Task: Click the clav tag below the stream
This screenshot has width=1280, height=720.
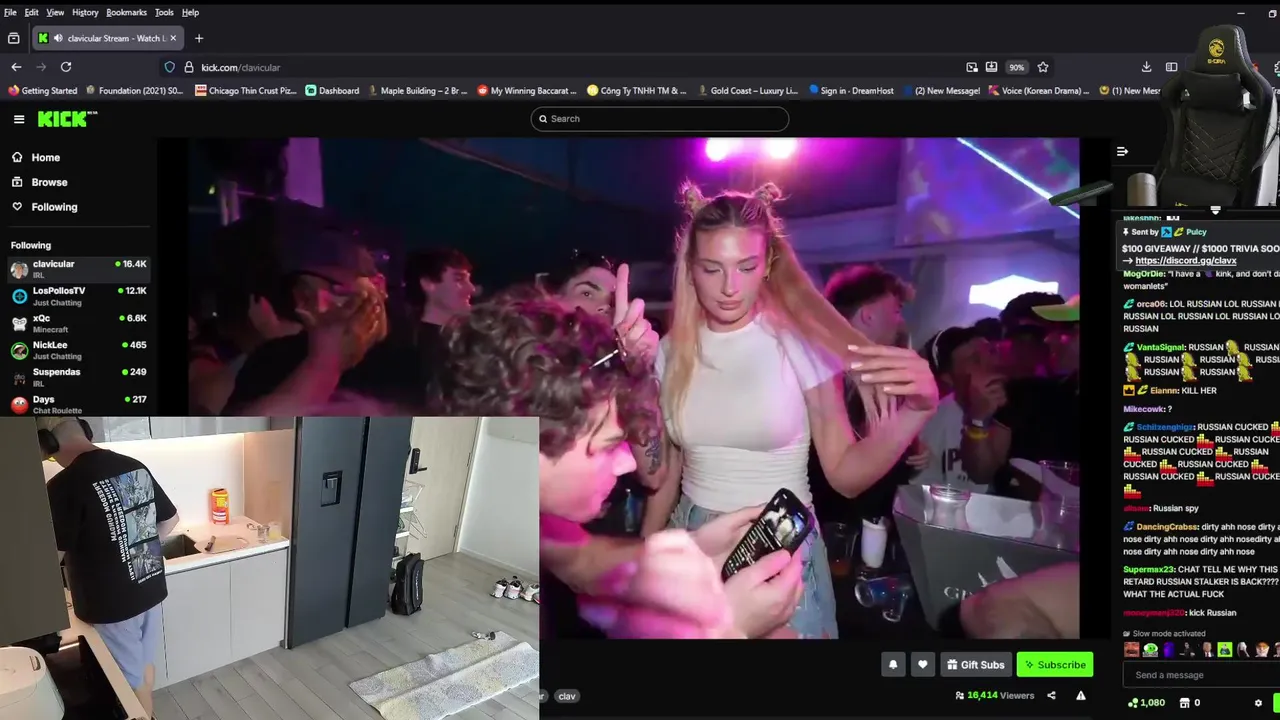Action: coord(567,696)
